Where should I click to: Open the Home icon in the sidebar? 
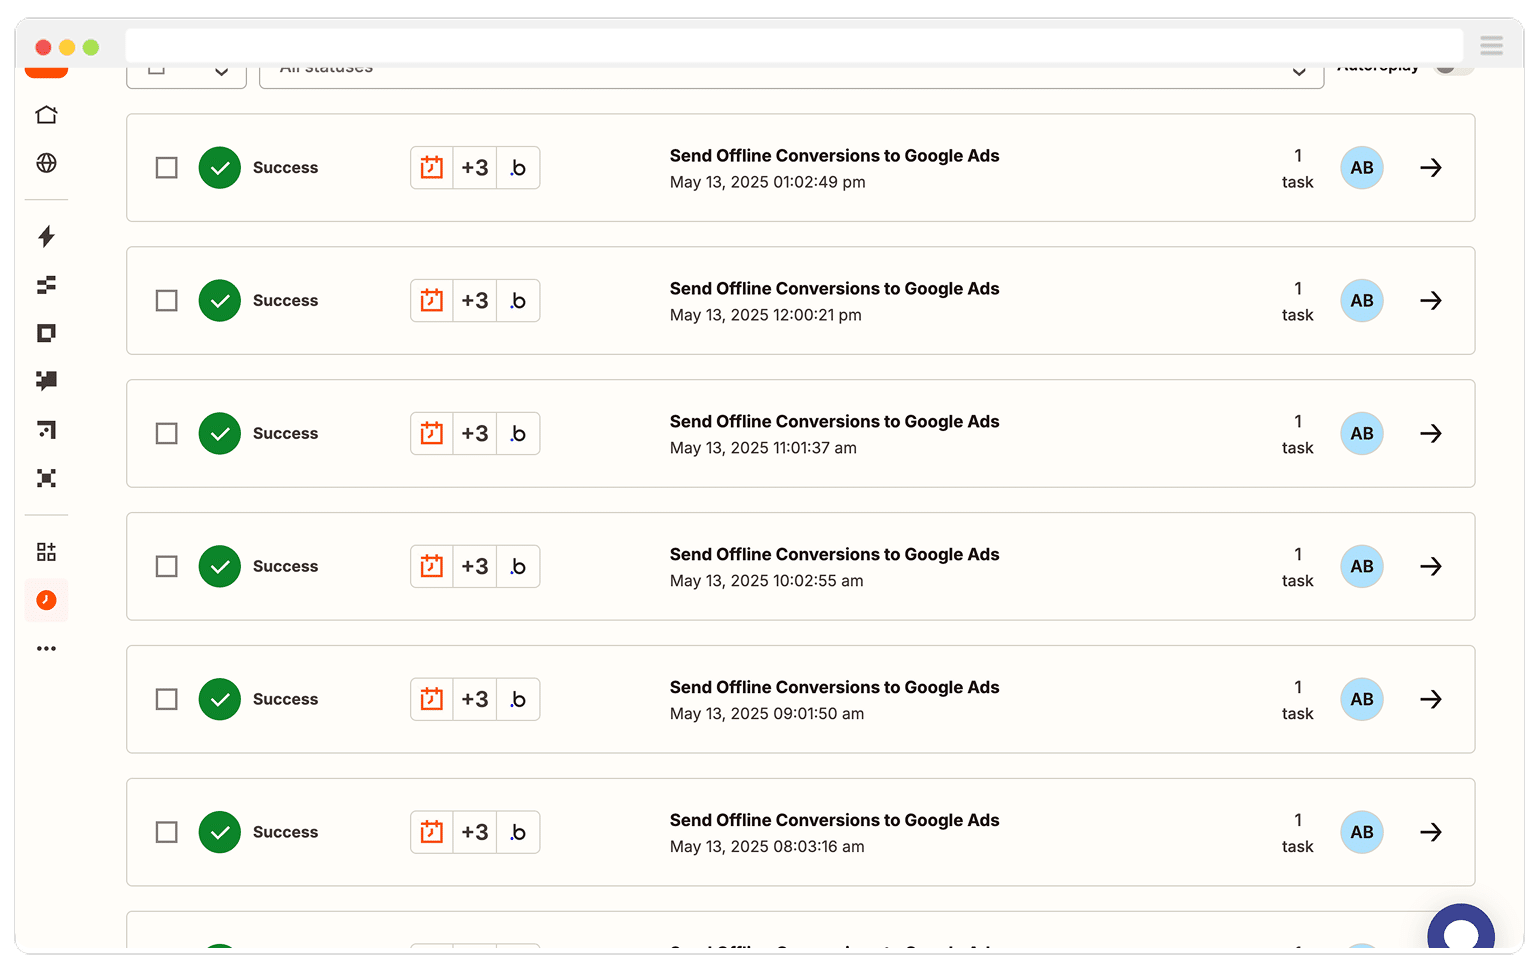coord(46,115)
